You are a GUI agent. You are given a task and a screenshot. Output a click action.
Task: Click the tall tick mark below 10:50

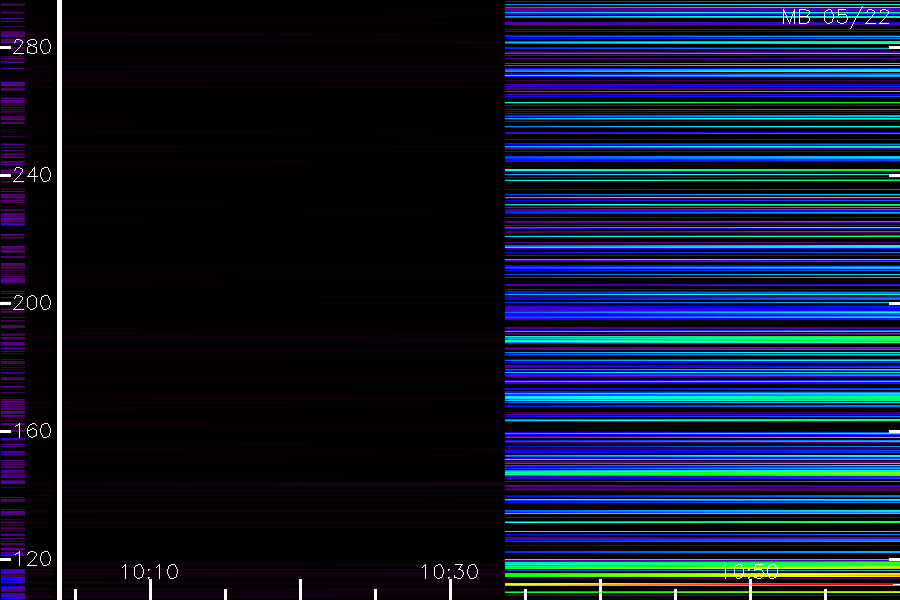(750, 590)
